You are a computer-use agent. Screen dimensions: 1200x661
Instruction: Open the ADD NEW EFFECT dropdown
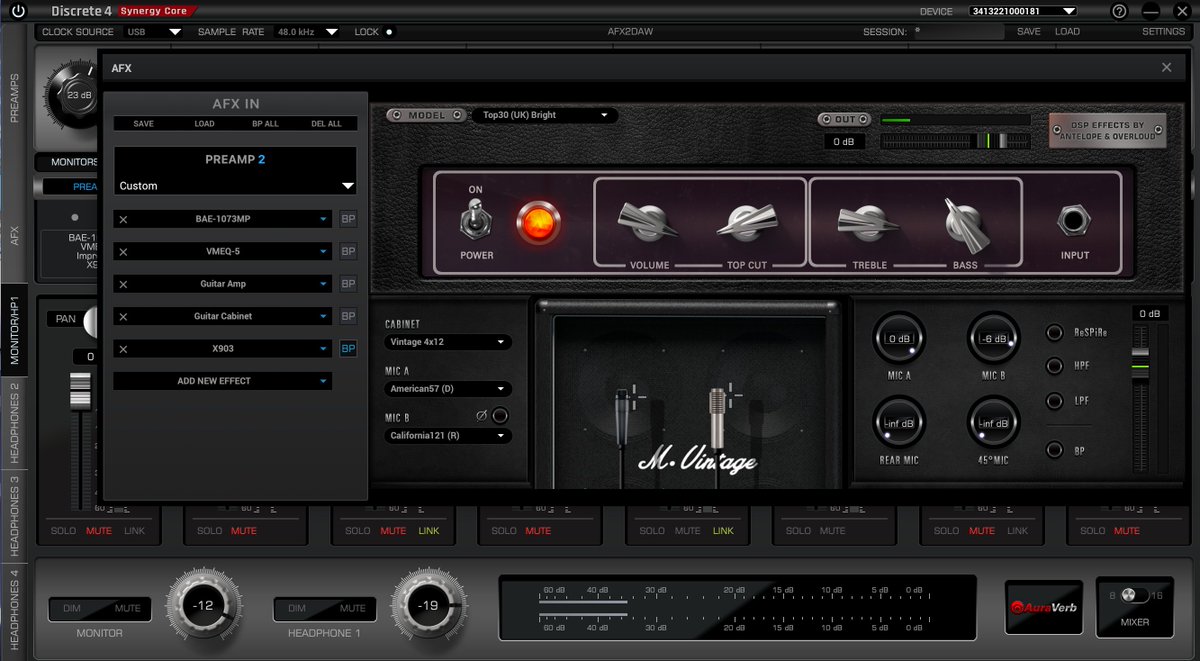(x=222, y=381)
